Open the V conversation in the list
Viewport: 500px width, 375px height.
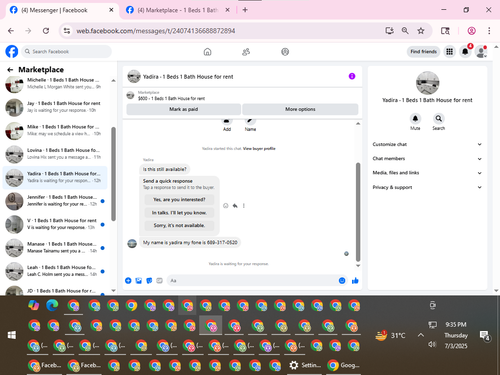[55, 224]
